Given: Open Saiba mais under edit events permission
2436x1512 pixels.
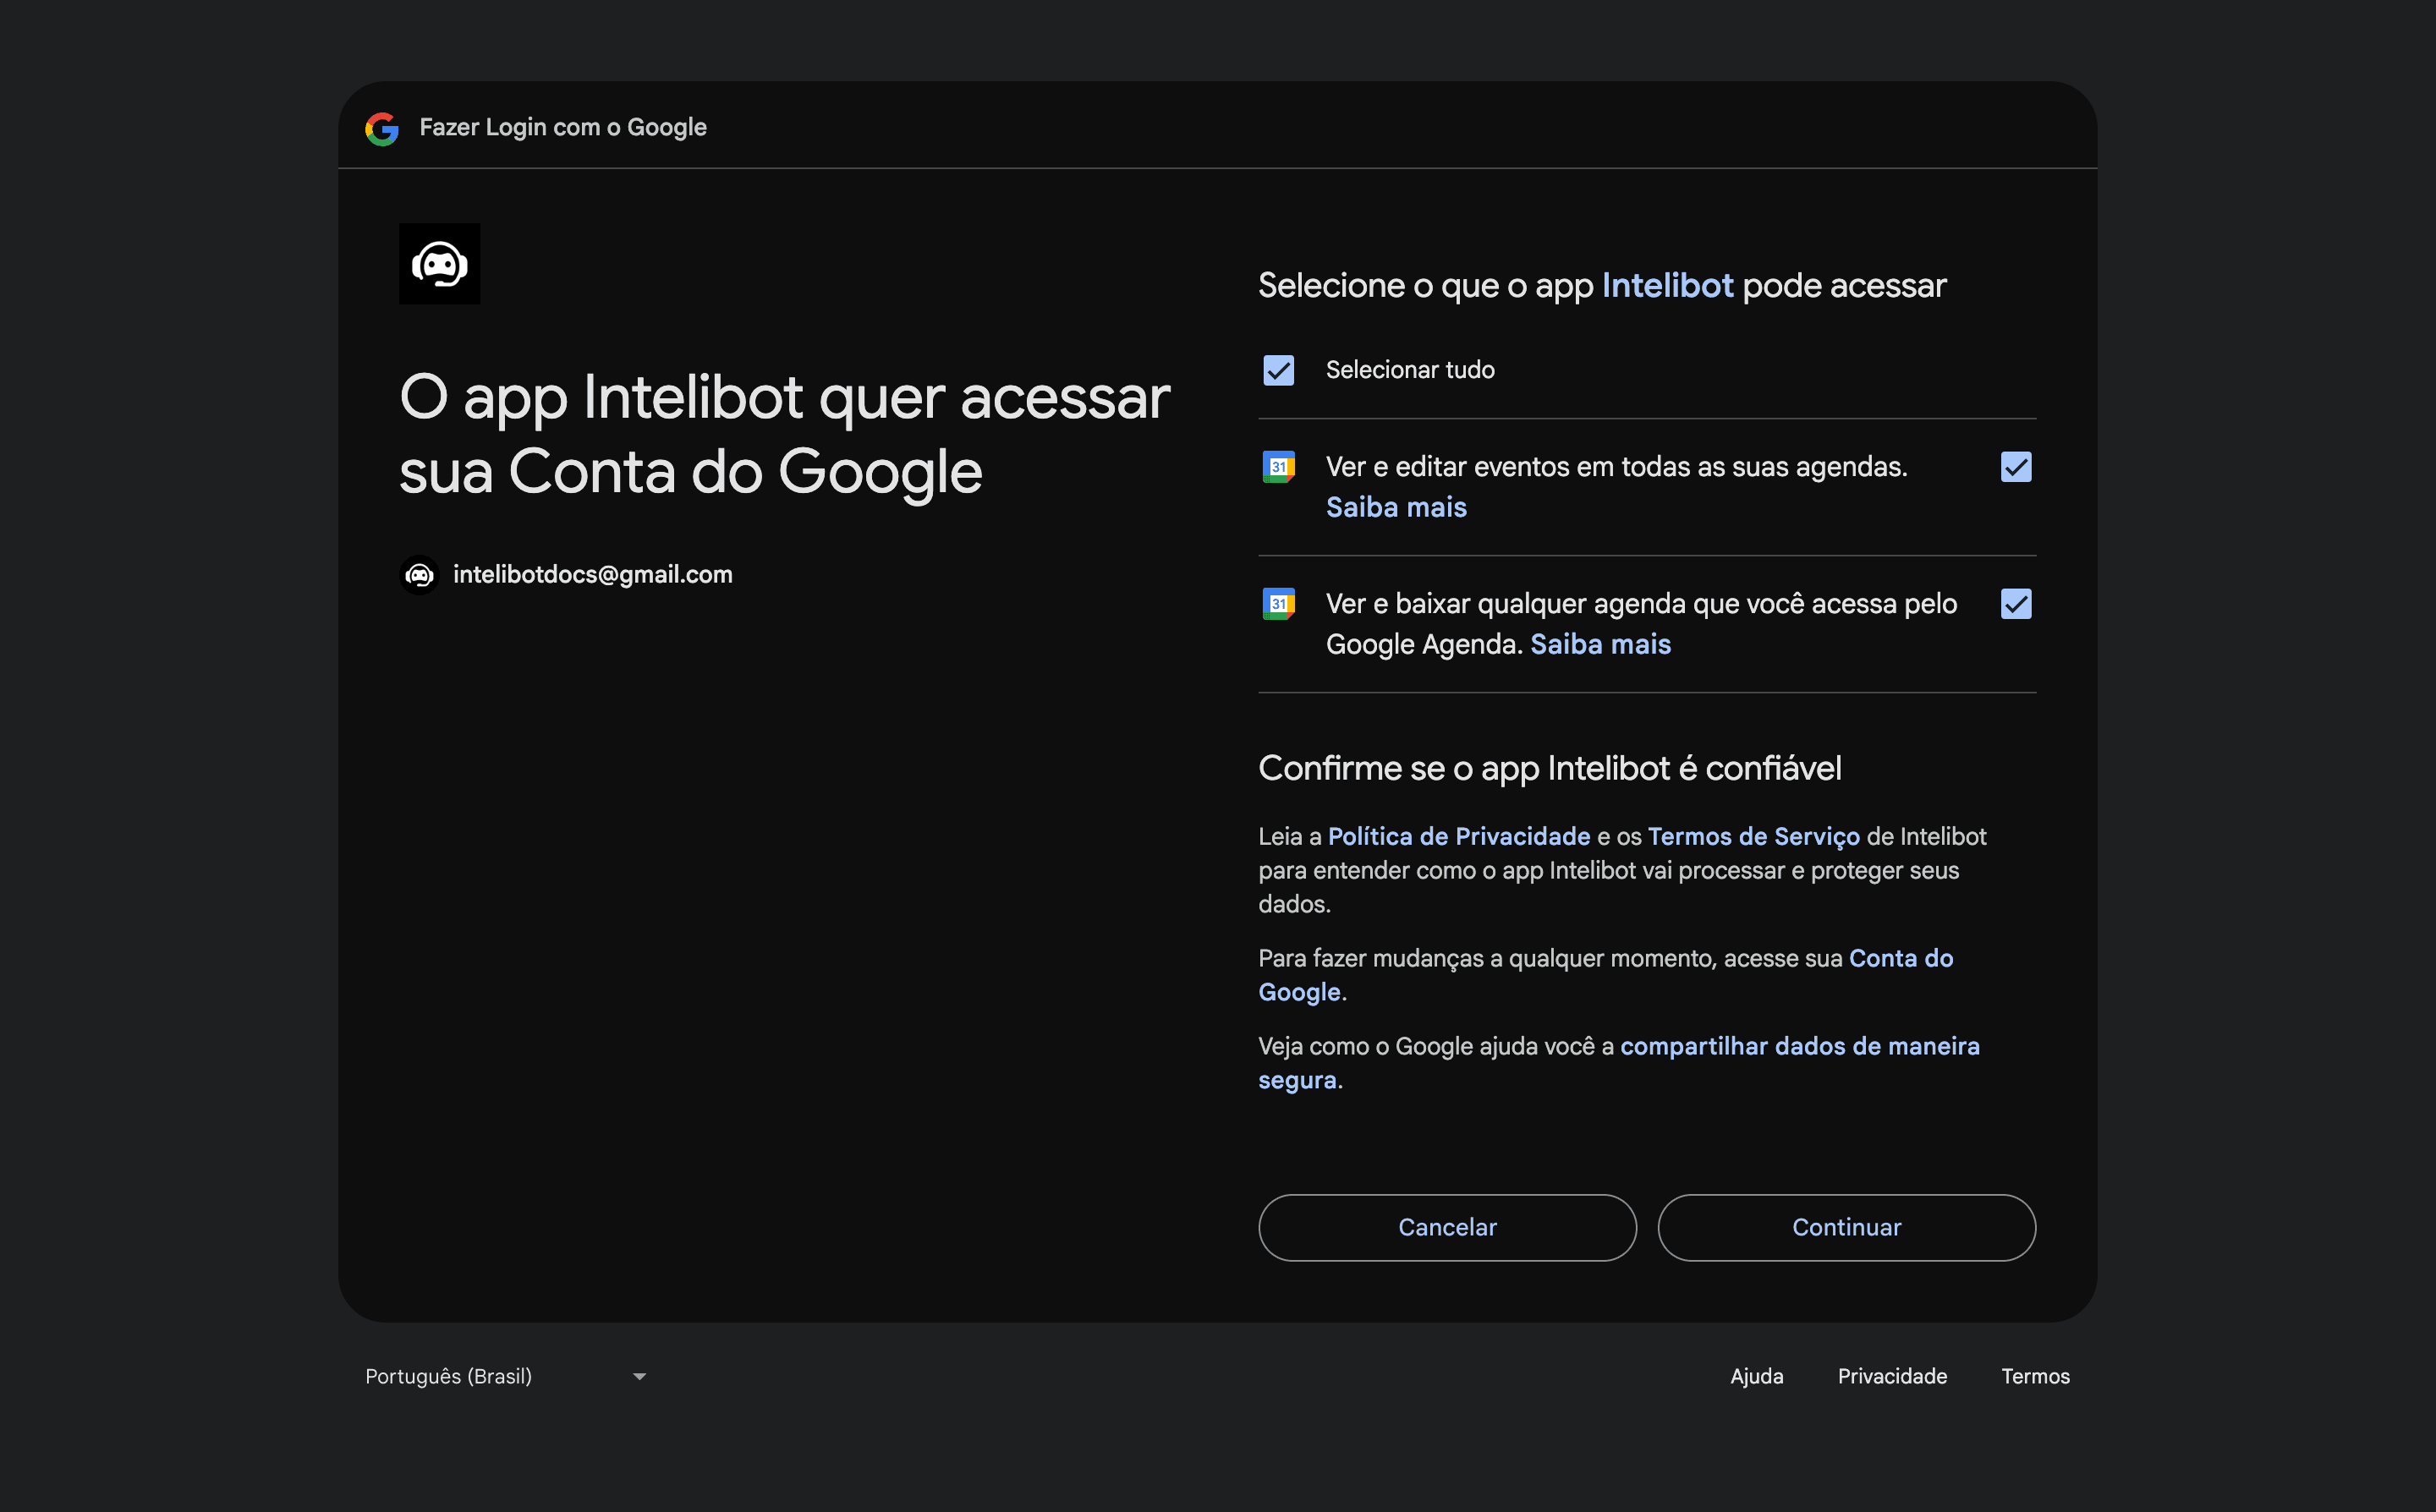Looking at the screenshot, I should 1396,508.
